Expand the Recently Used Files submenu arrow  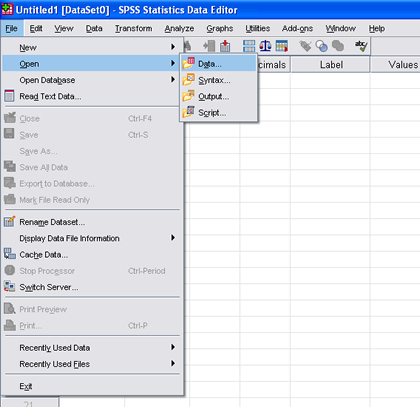[173, 363]
